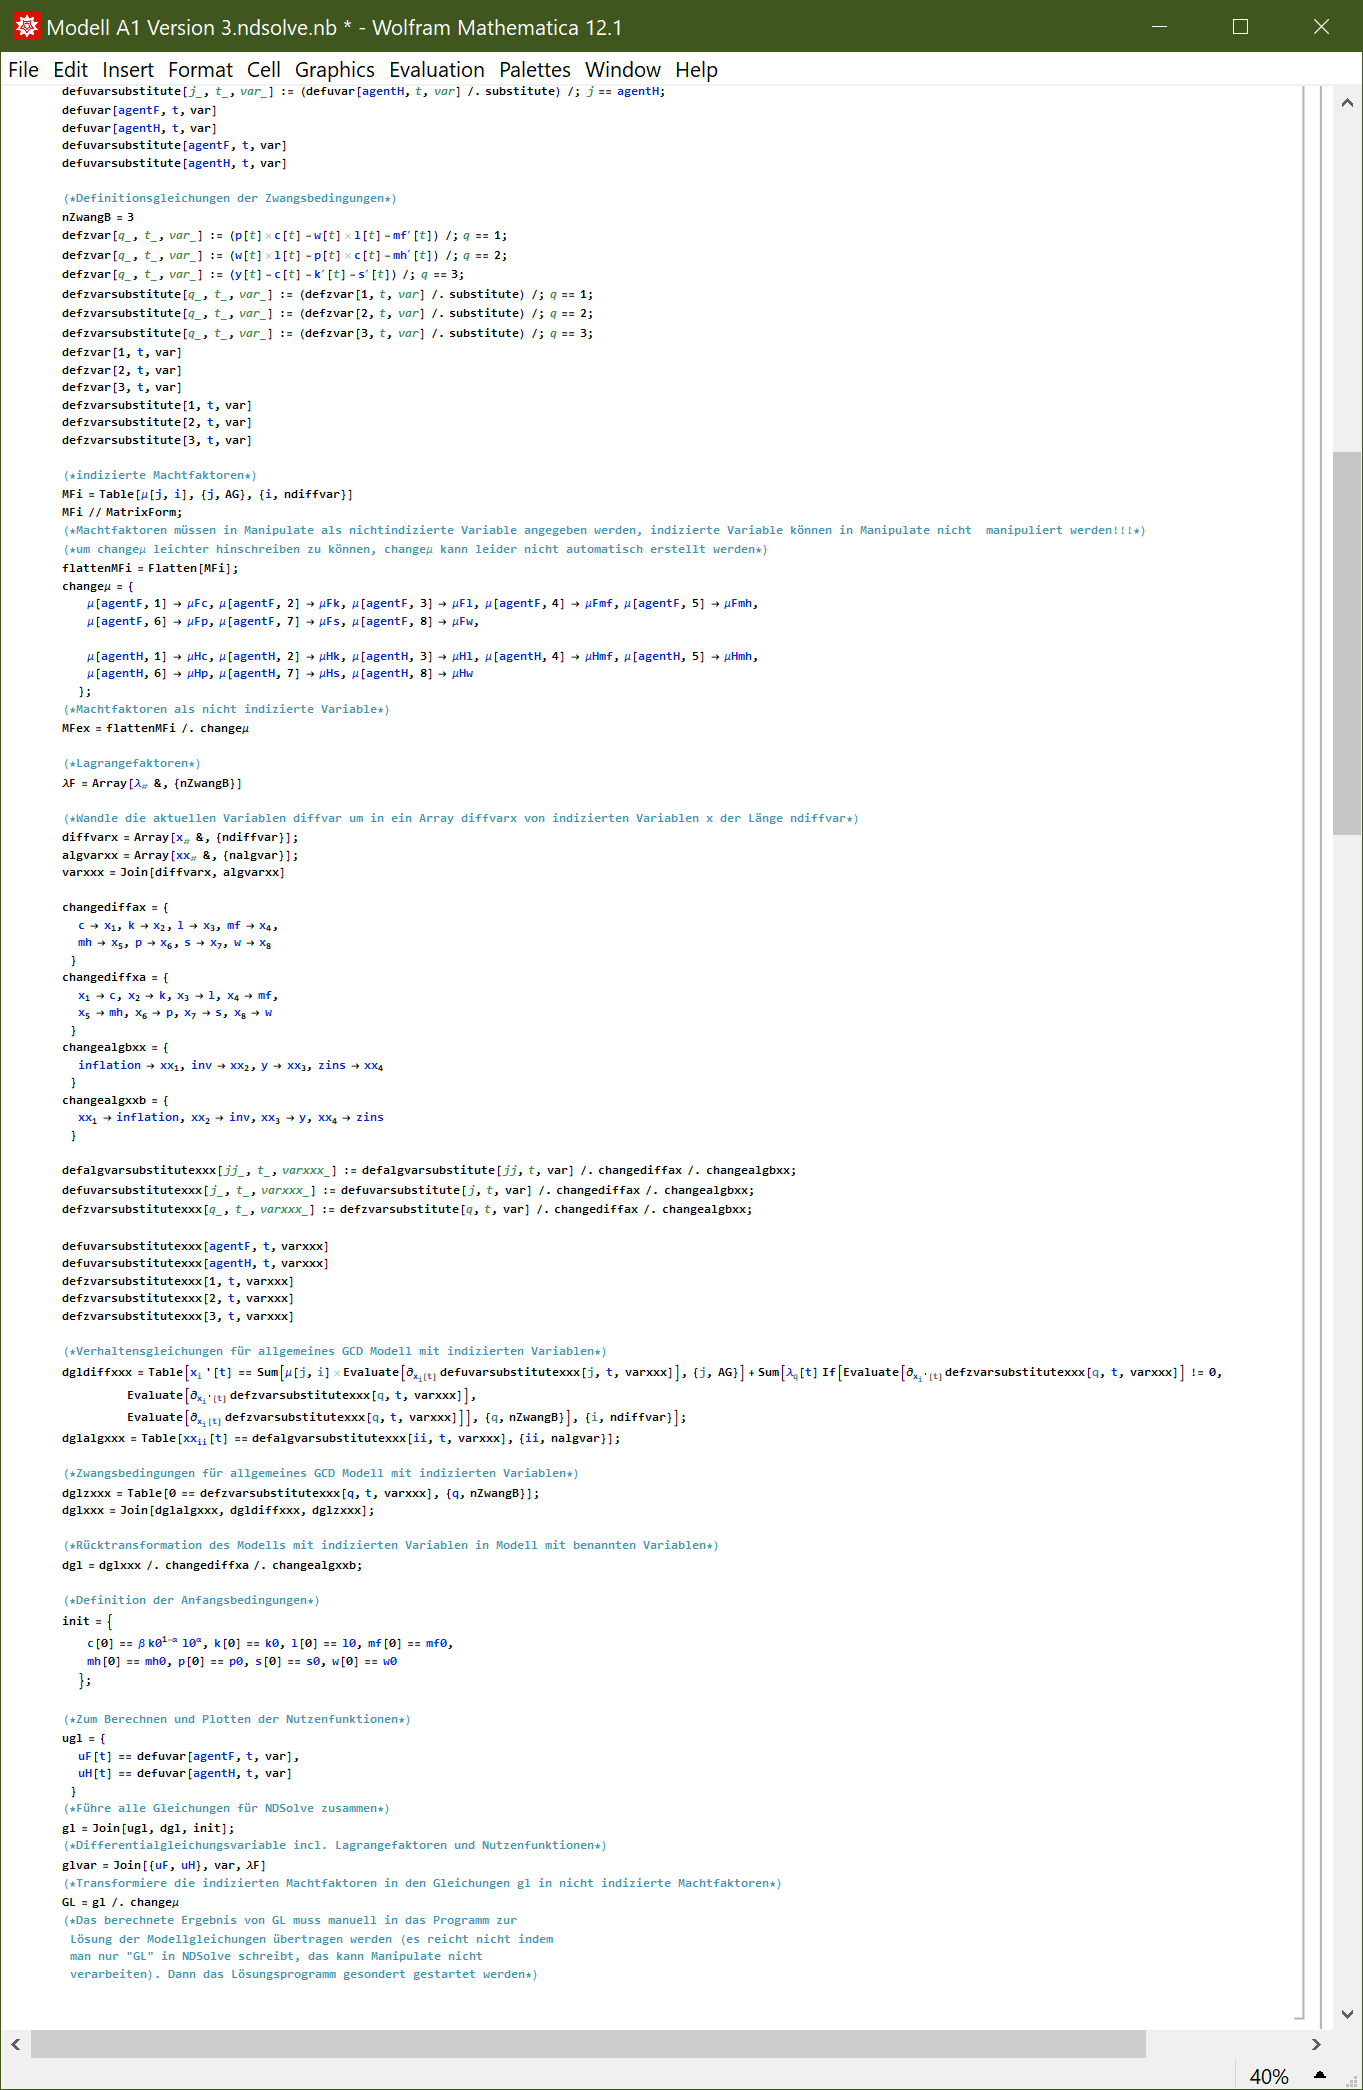Click the line 'defzvarsubstitute[3, t, var]'
This screenshot has width=1363, height=2090.
(x=157, y=440)
